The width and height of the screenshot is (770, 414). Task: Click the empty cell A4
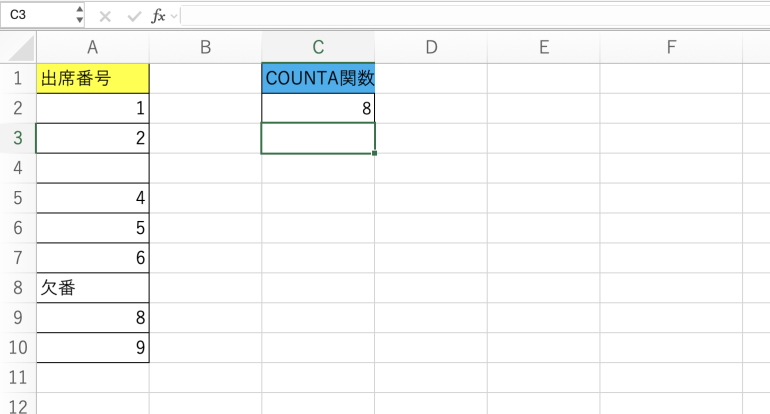click(92, 168)
